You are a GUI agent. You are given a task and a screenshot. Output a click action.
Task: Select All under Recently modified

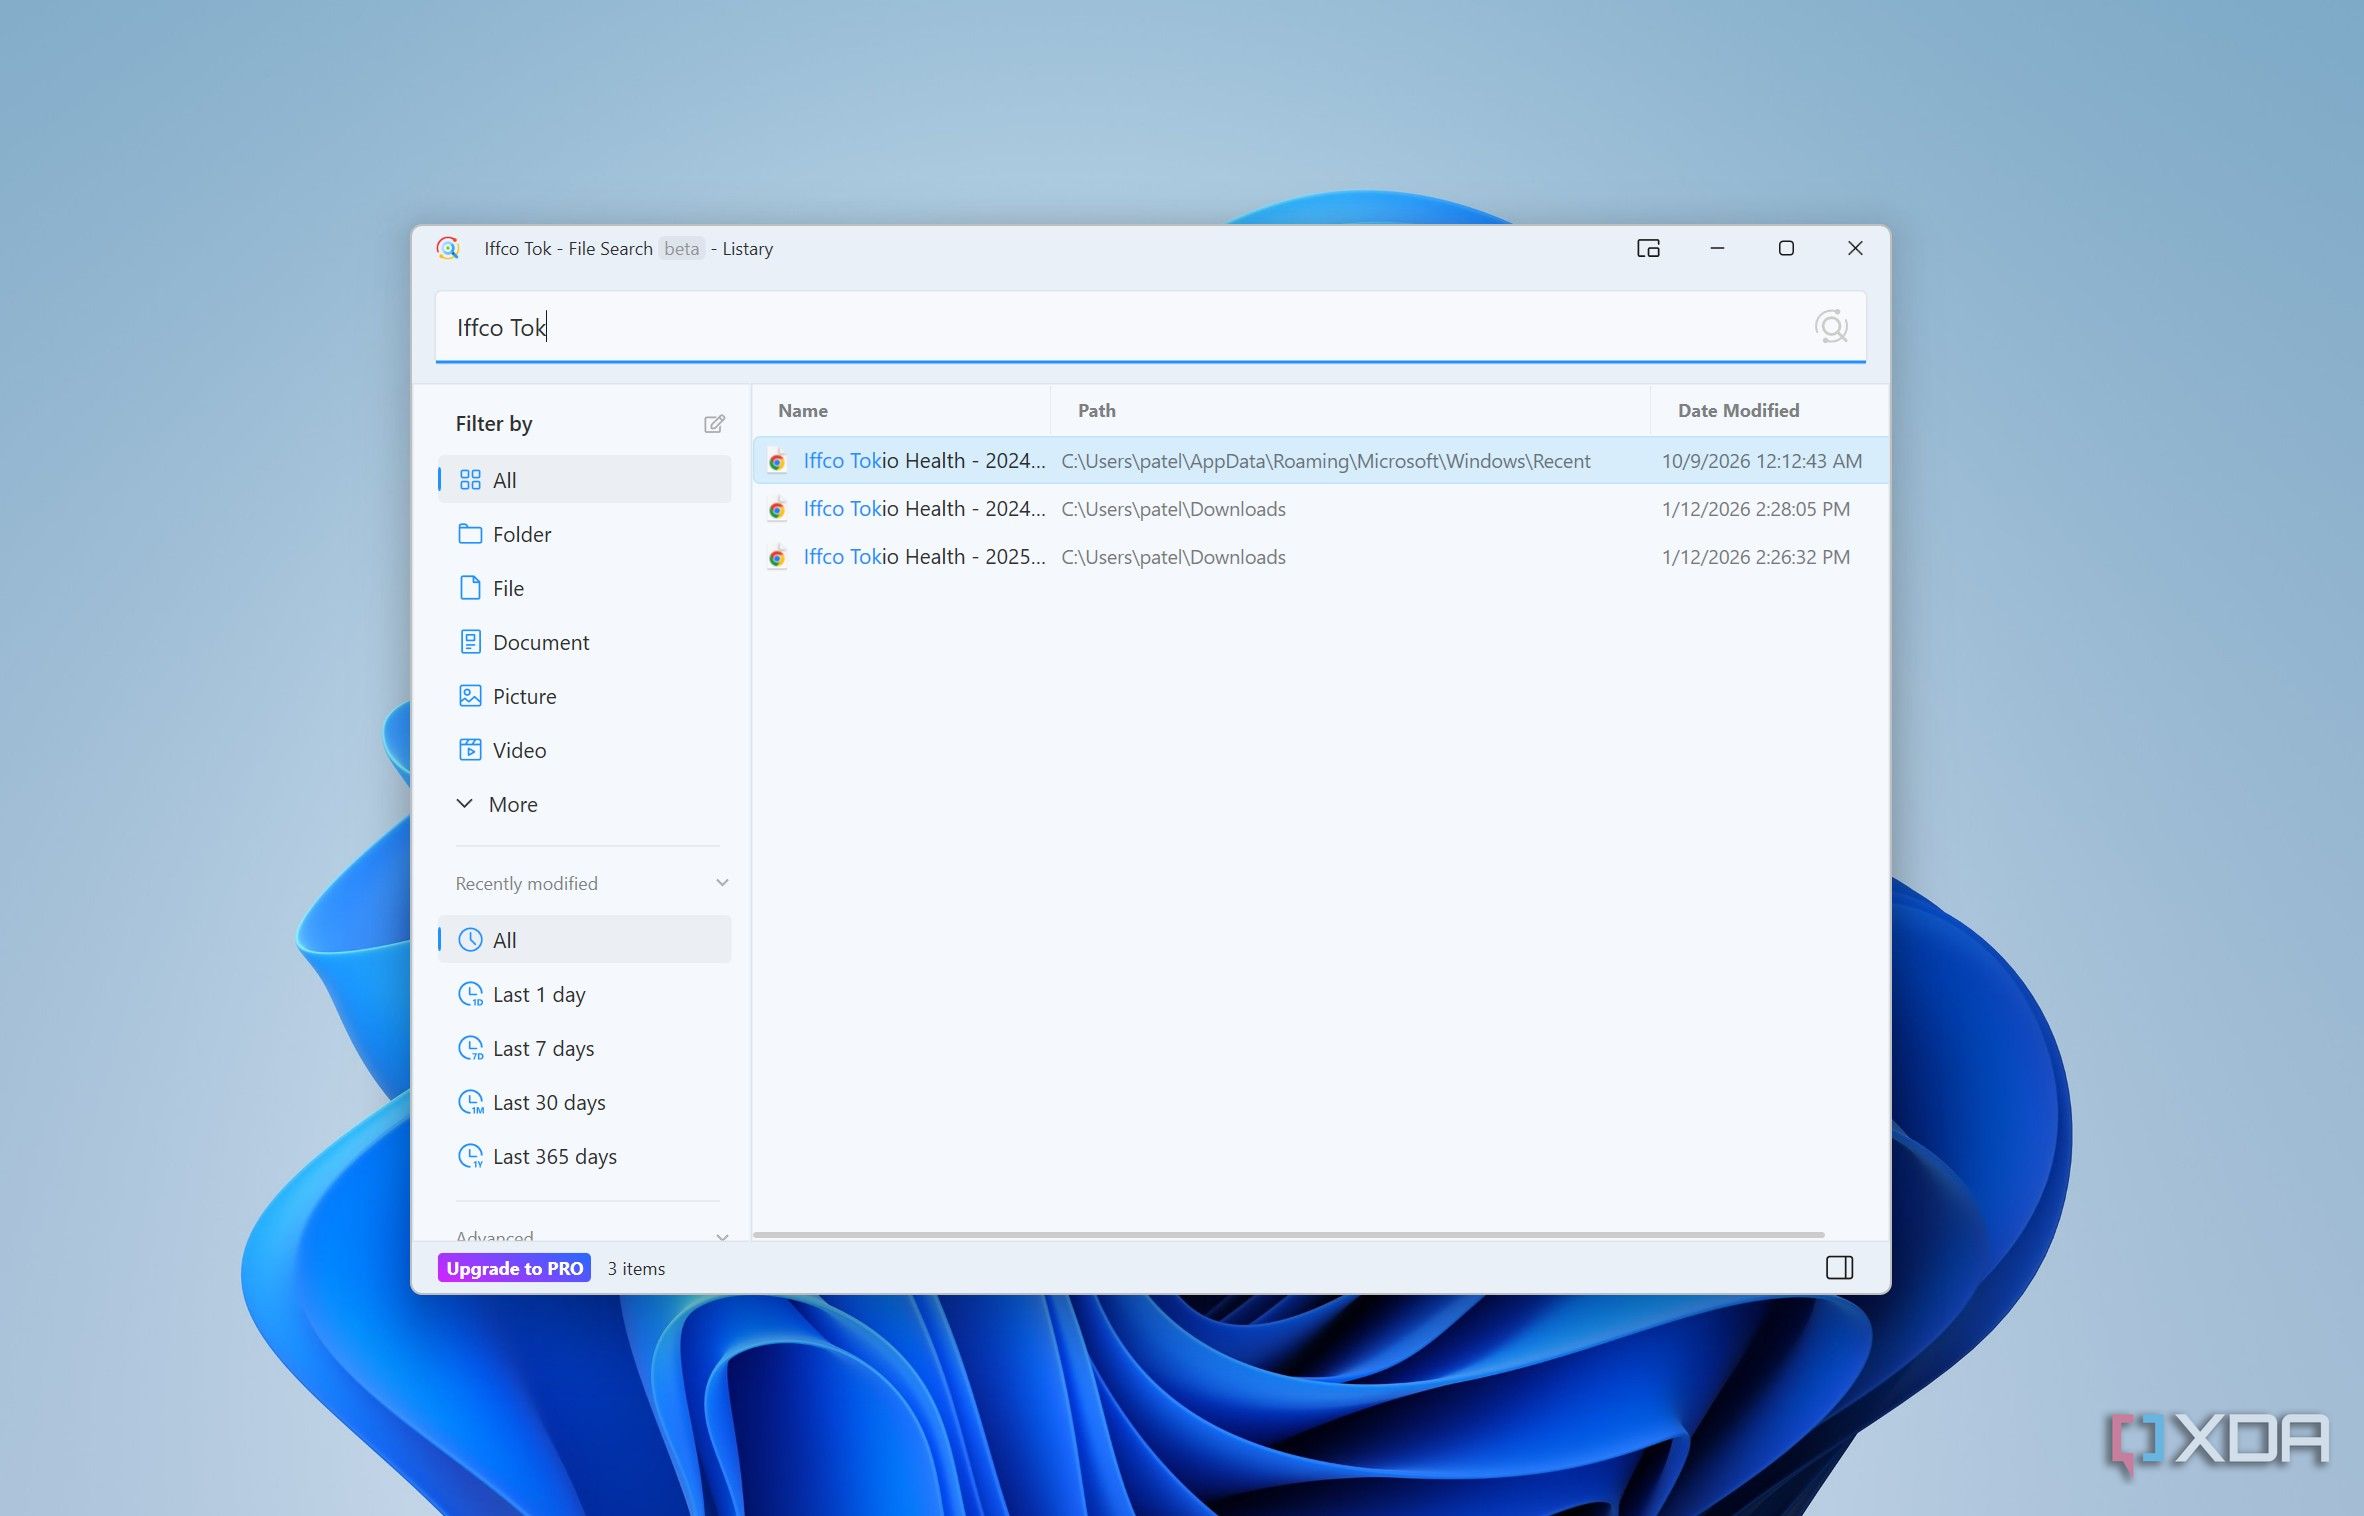tap(585, 940)
